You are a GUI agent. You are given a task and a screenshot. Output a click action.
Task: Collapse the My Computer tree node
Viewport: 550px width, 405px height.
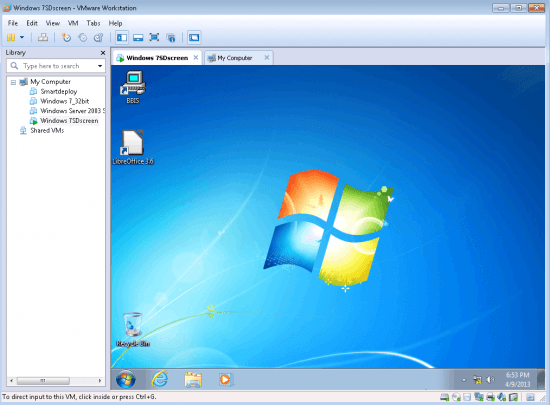(x=13, y=82)
